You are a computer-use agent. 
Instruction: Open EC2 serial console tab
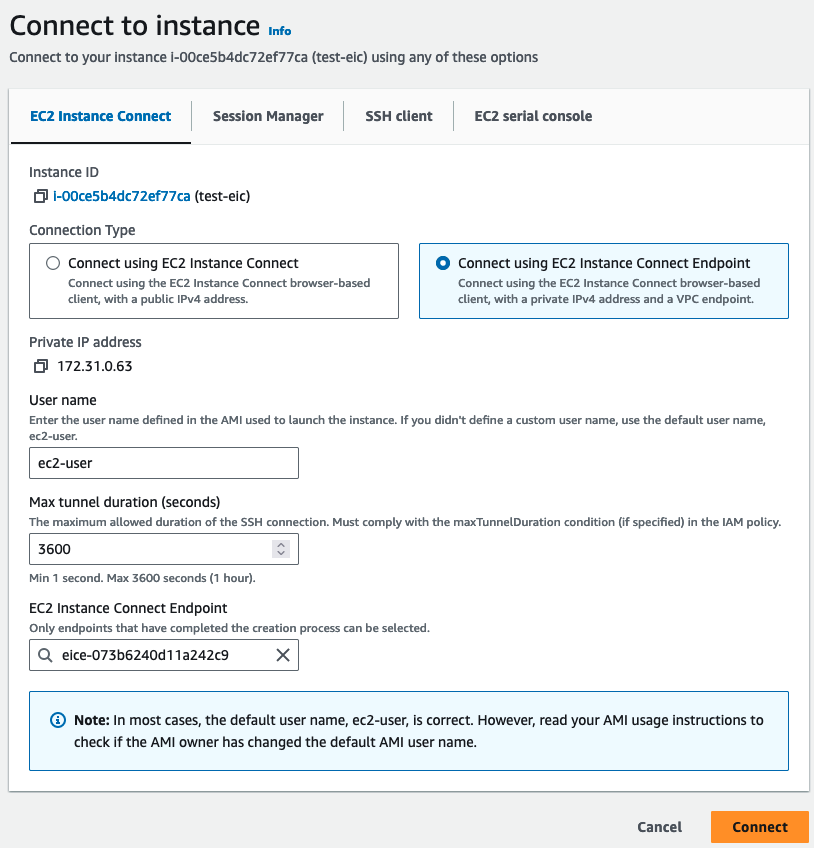point(533,116)
